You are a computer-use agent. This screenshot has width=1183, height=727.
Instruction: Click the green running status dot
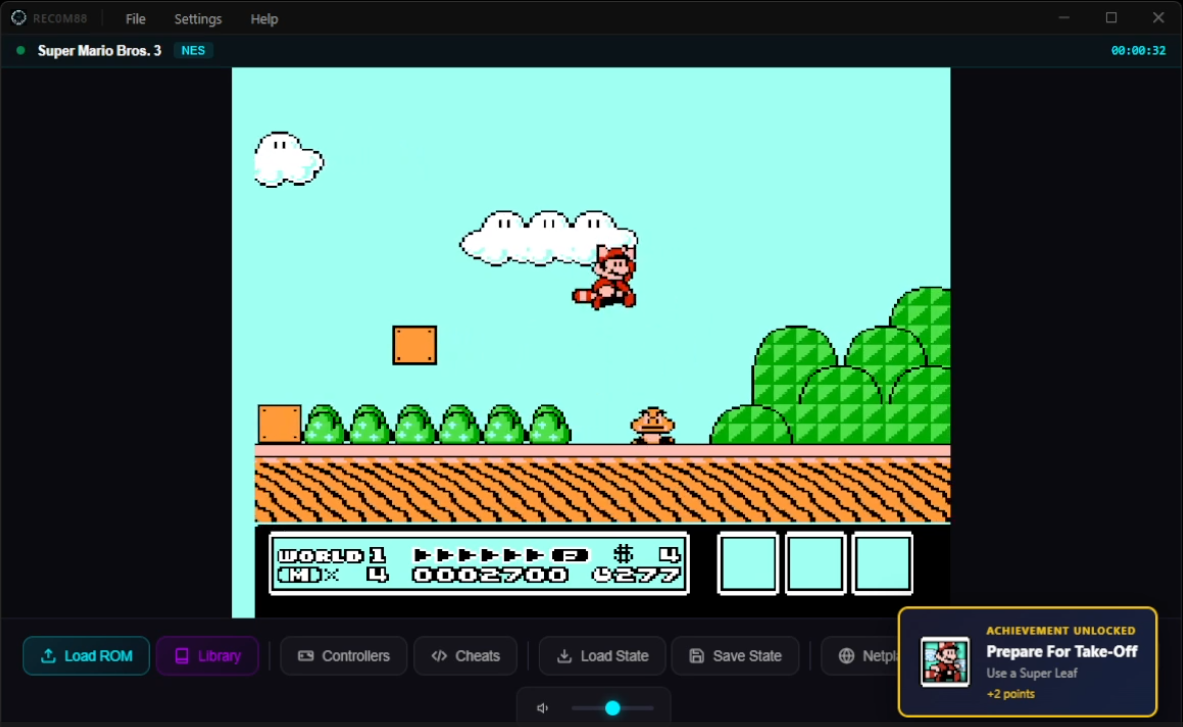coord(21,51)
